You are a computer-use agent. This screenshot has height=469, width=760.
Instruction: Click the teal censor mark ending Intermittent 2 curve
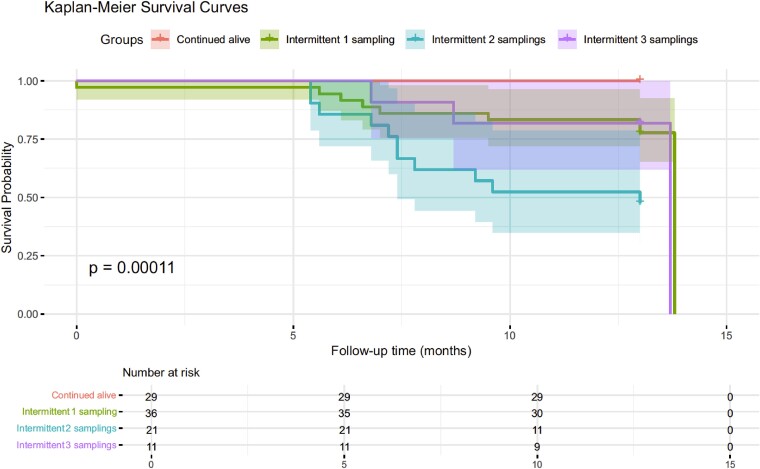click(640, 201)
